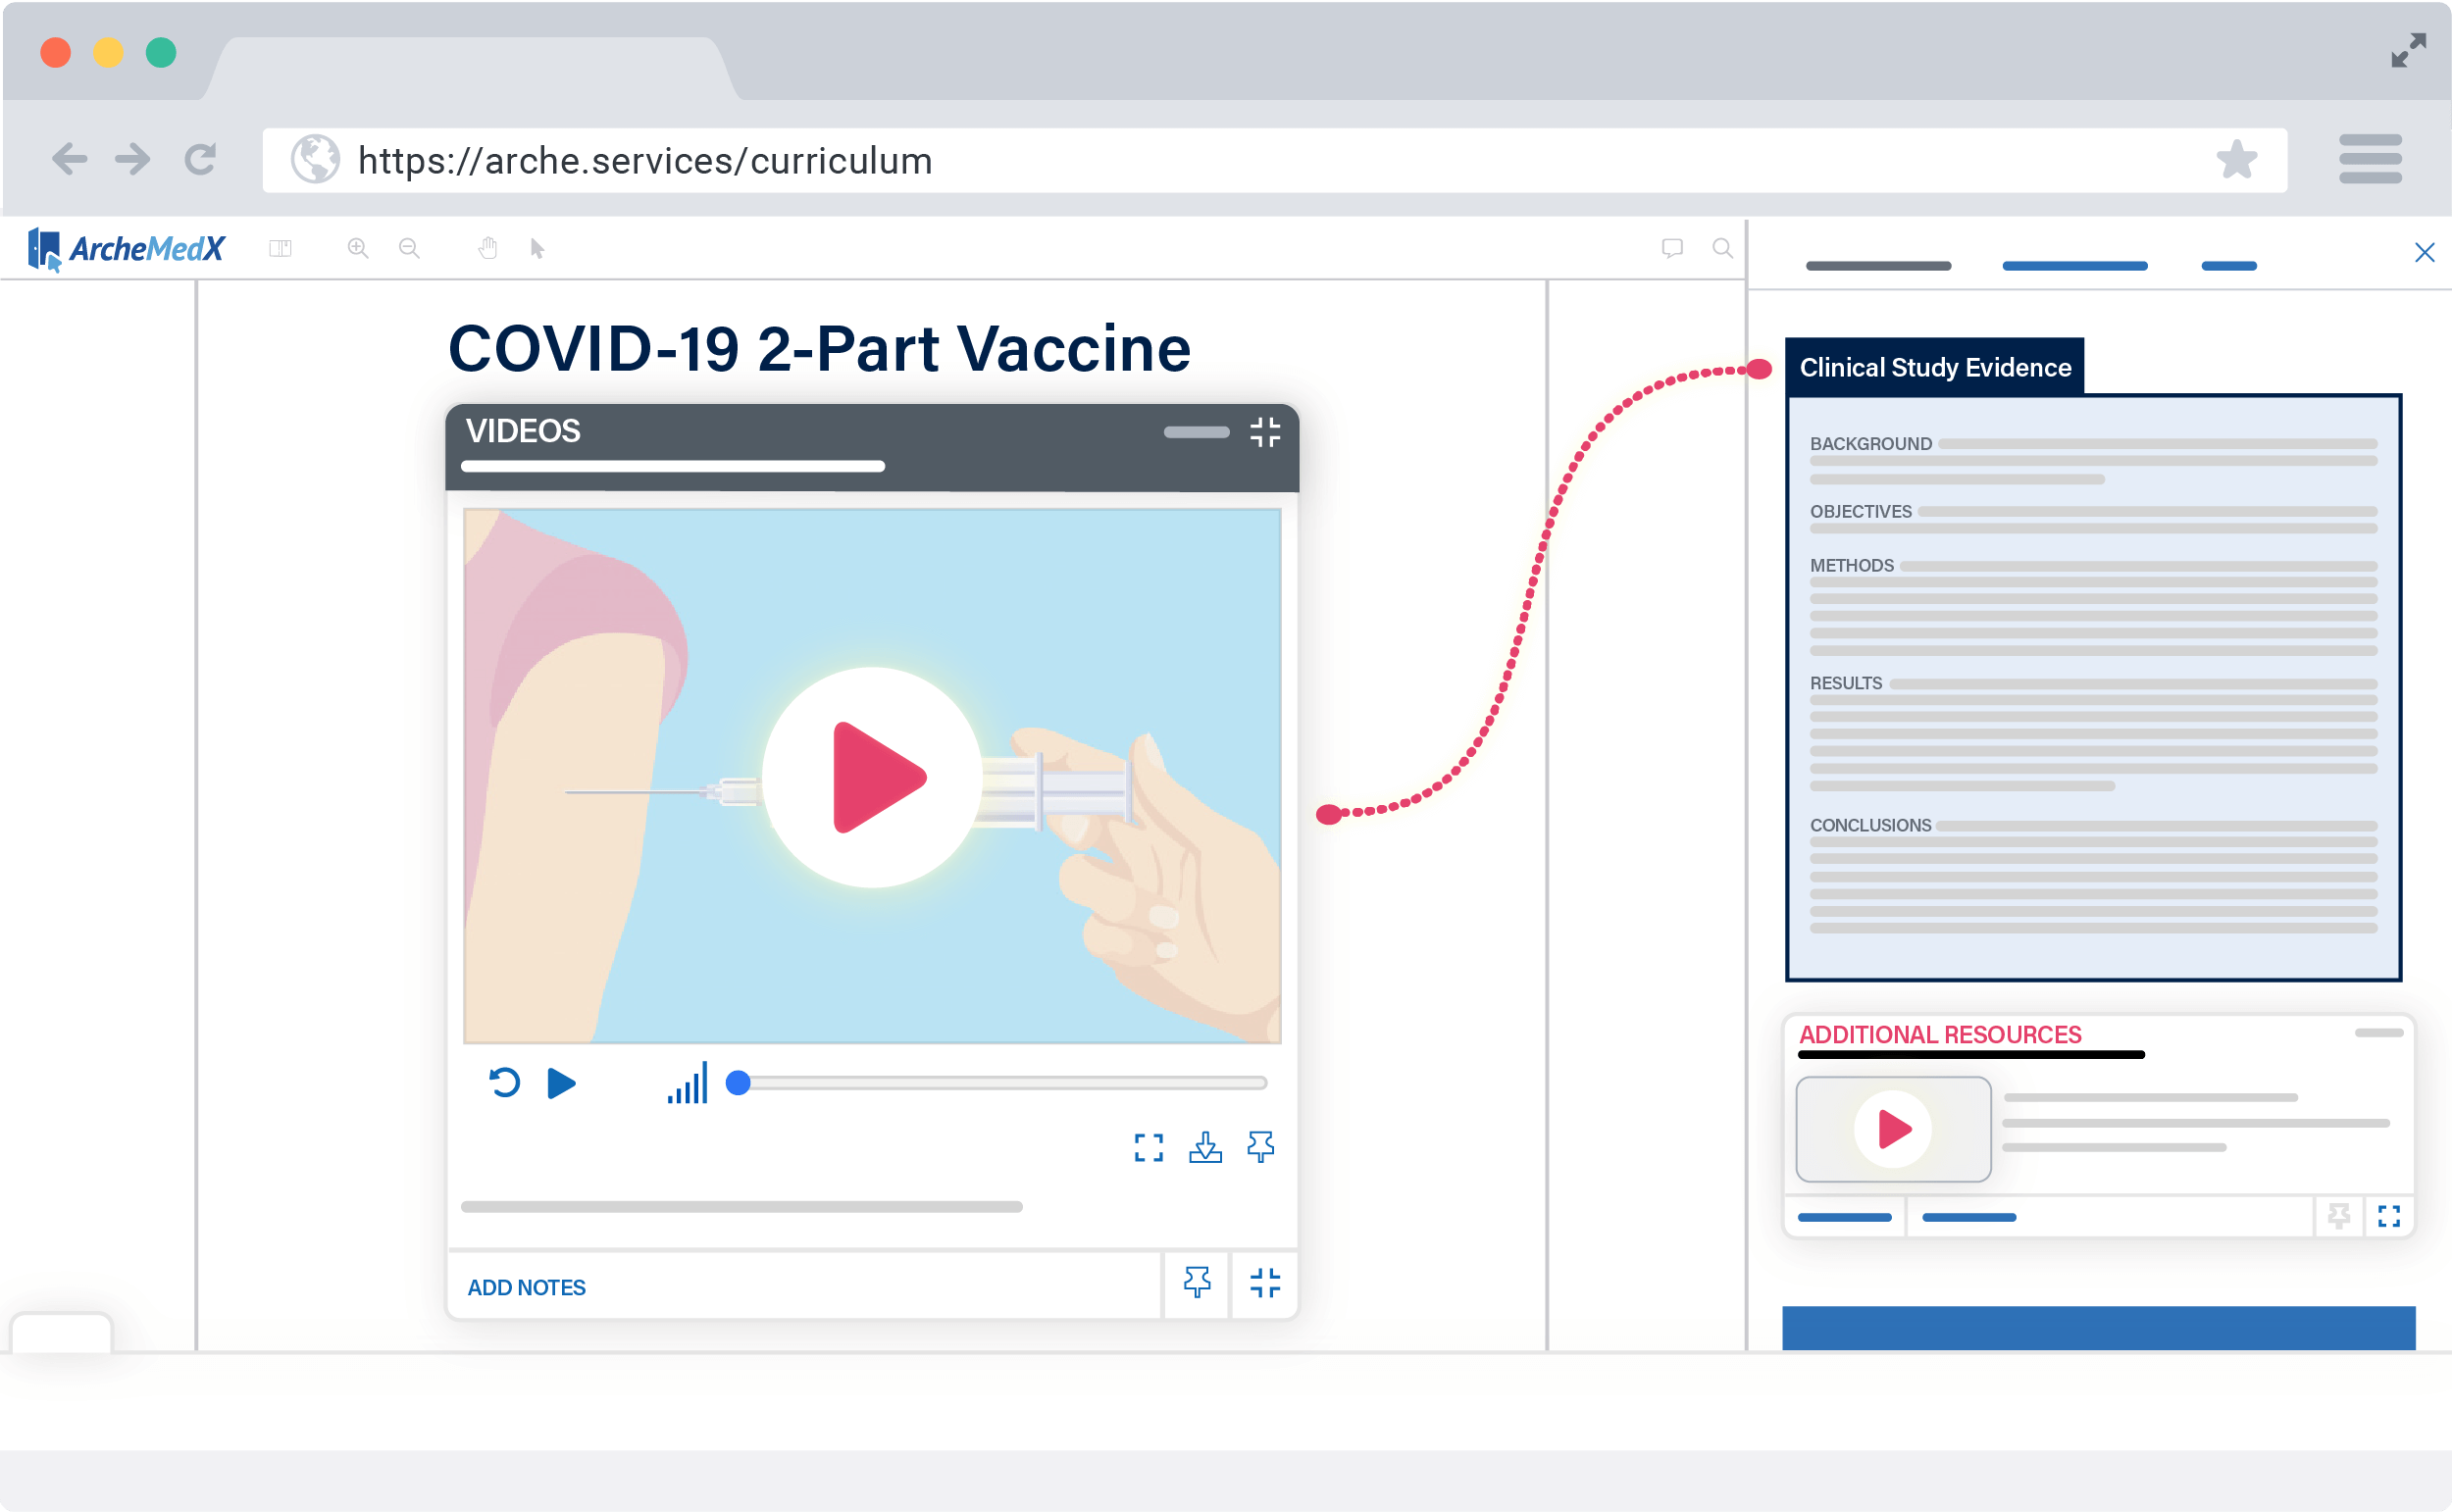Reload the page with refresh icon

(x=200, y=159)
